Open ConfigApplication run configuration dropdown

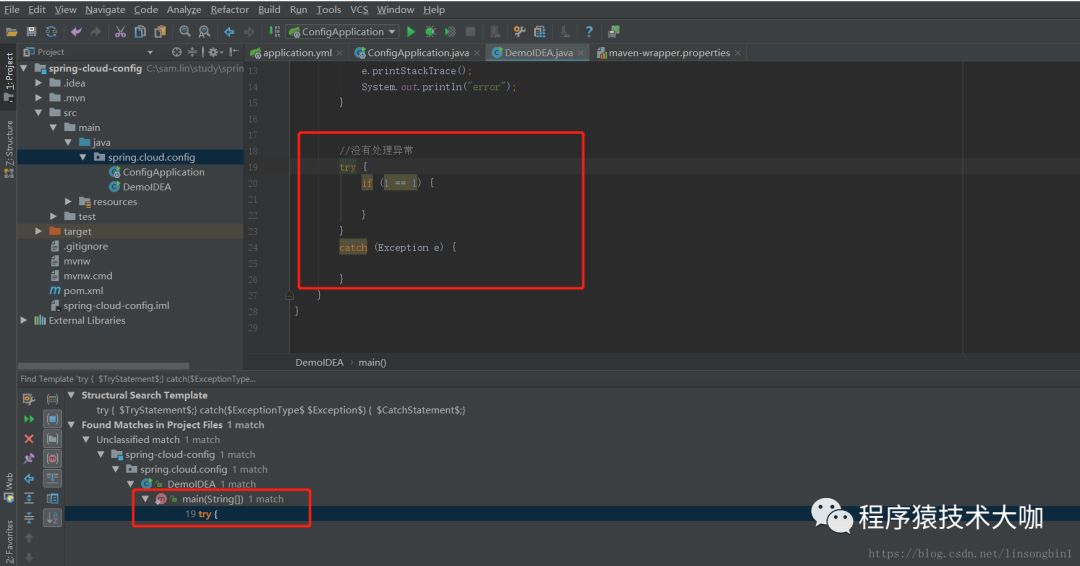pos(343,32)
